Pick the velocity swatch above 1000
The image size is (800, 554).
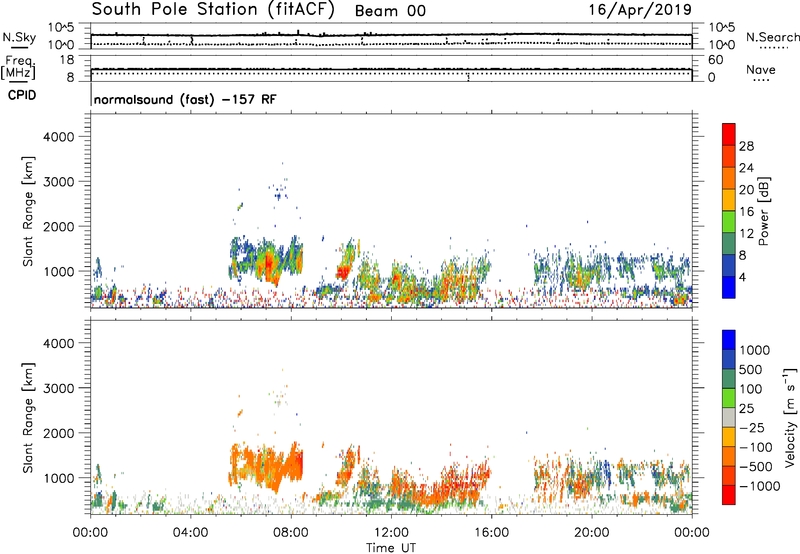(729, 340)
